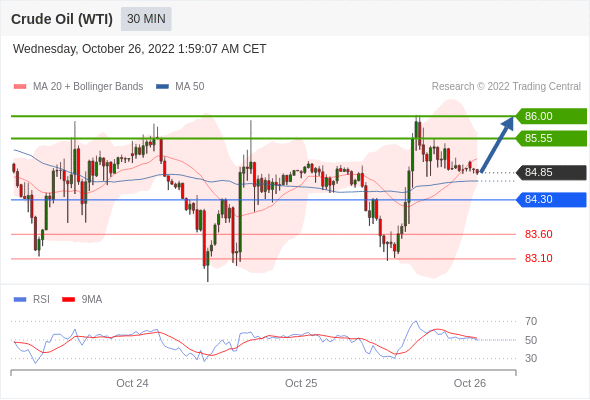The height and width of the screenshot is (400, 590).
Task: Toggle the MA 20 + Bollinger Bands legend label
Action: coord(88,87)
